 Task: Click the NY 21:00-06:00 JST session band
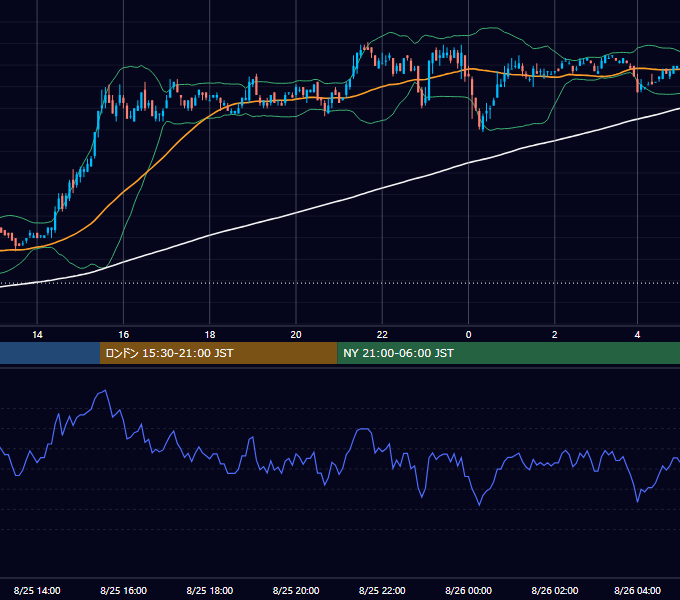[x=509, y=353]
